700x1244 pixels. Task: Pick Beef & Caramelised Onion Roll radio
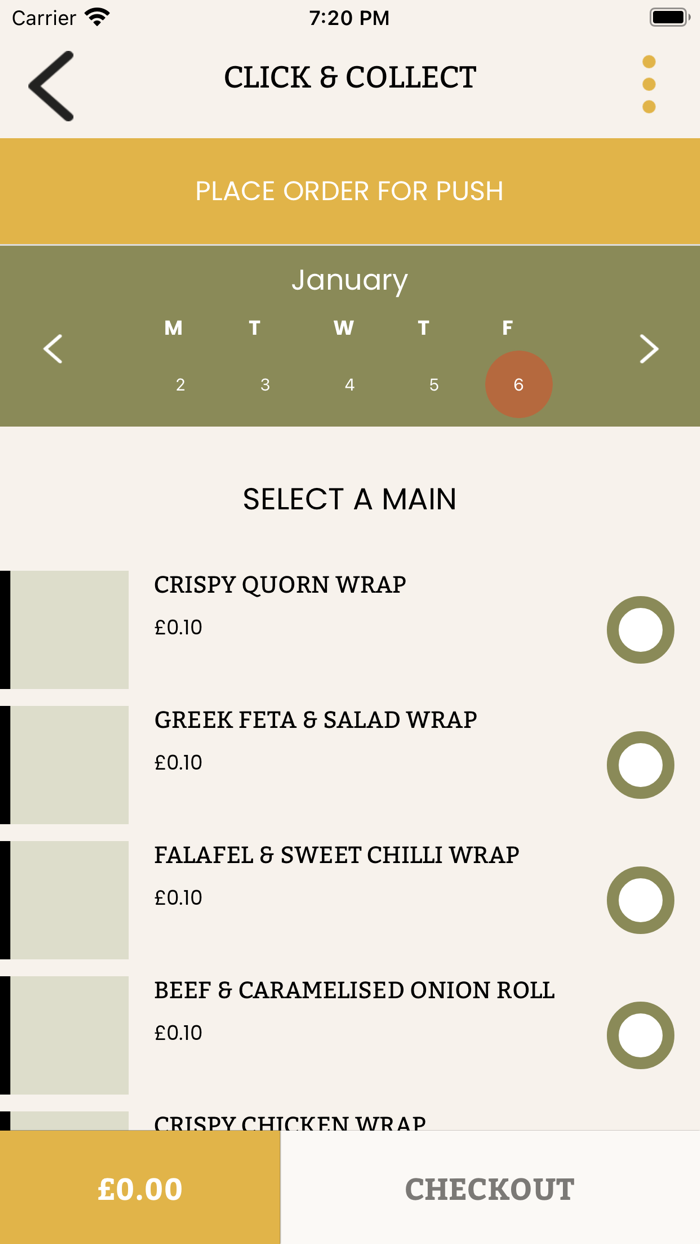point(640,1035)
